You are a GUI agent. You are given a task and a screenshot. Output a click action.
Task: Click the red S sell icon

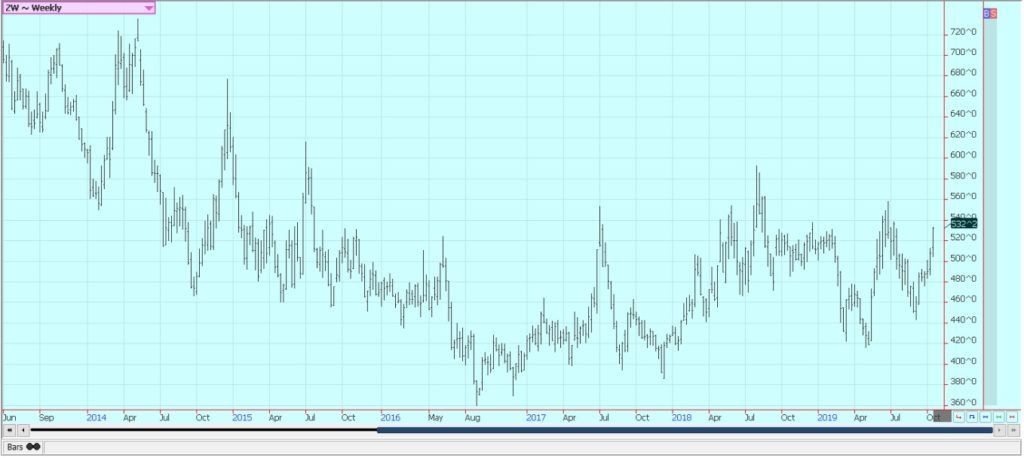993,13
